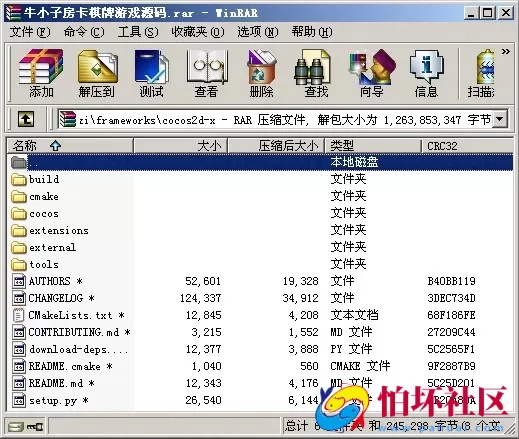Select the extensions folder icon

click(x=19, y=231)
